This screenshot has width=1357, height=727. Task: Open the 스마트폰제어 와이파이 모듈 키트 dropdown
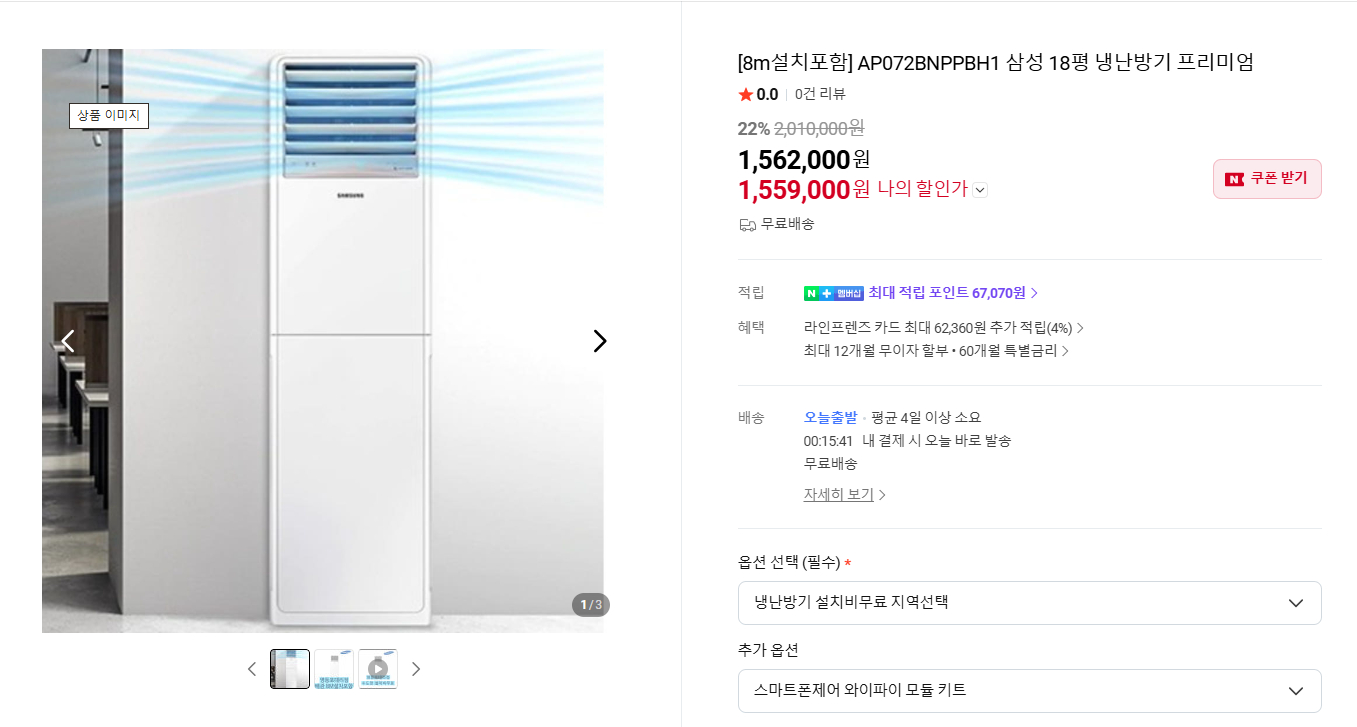click(1029, 690)
